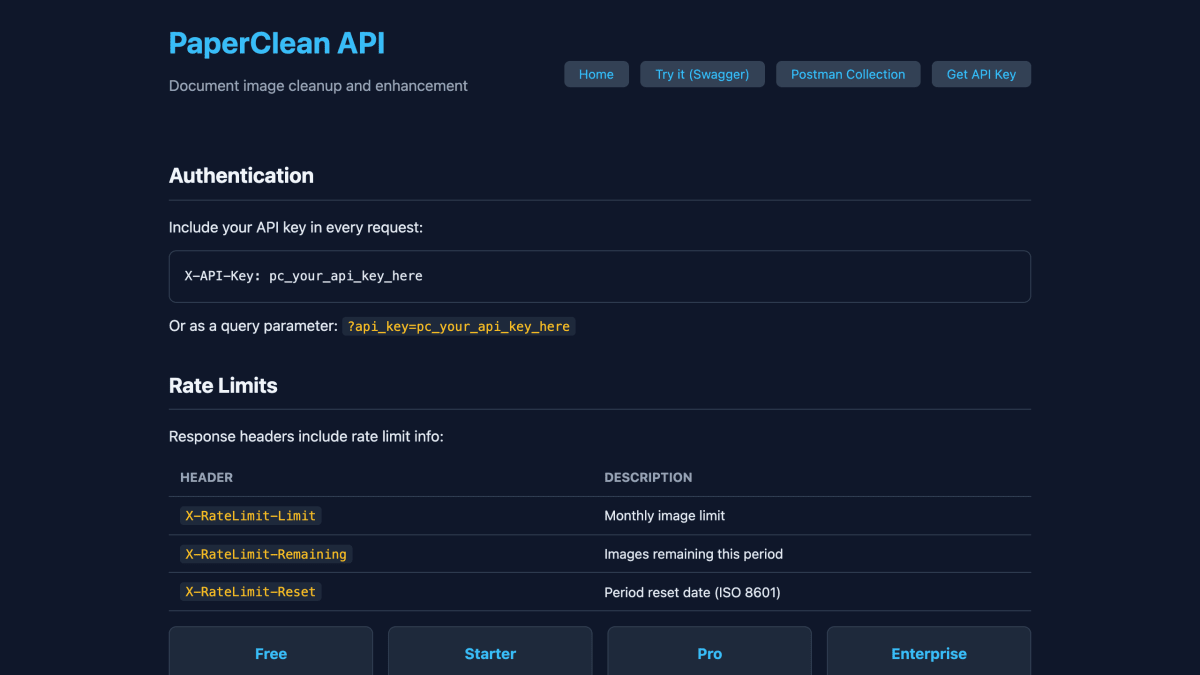The image size is (1200, 675).
Task: Click 'Include your API key in every request' text
Action: pos(296,228)
